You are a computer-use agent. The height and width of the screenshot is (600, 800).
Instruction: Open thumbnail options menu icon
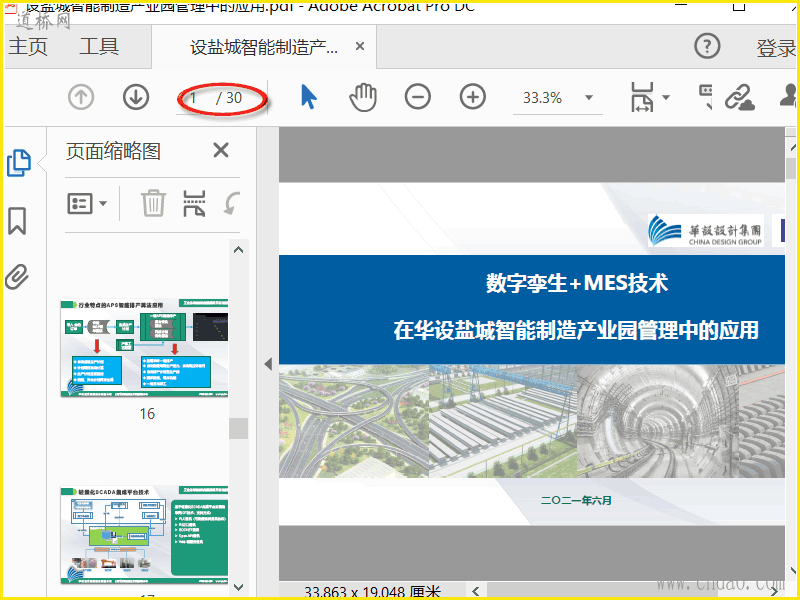point(80,204)
